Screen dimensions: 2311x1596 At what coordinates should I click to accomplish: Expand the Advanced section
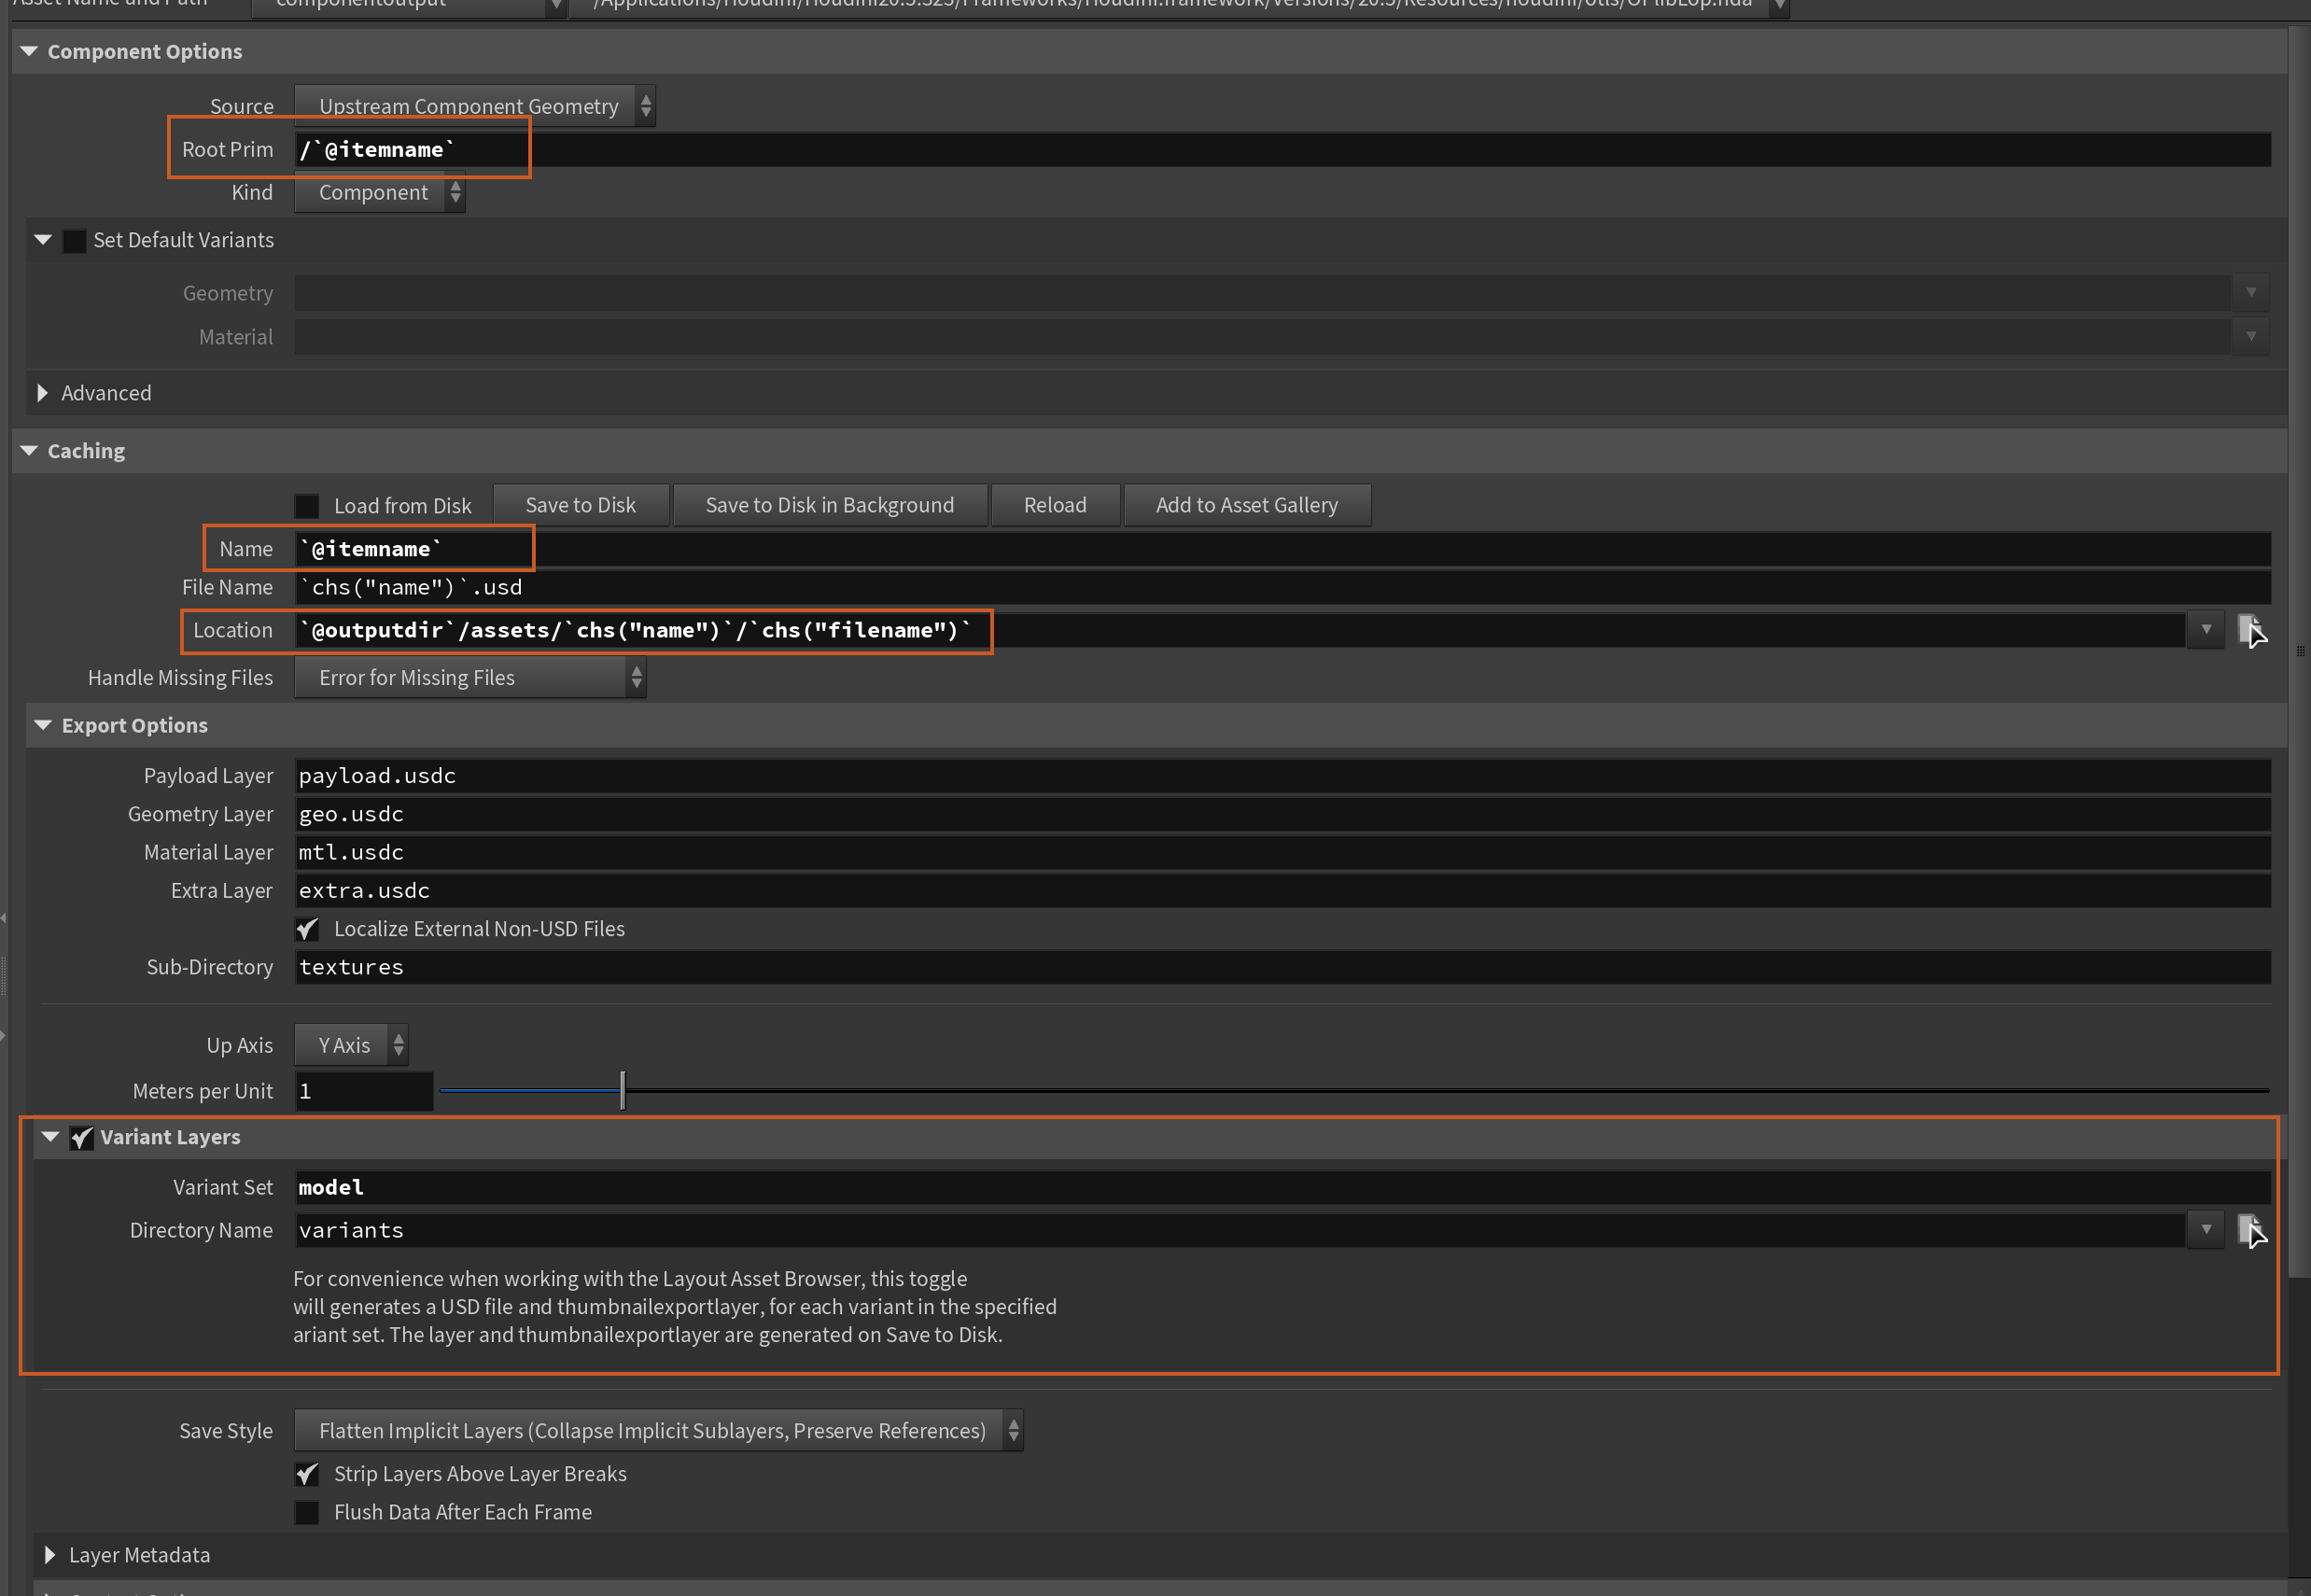tap(42, 393)
